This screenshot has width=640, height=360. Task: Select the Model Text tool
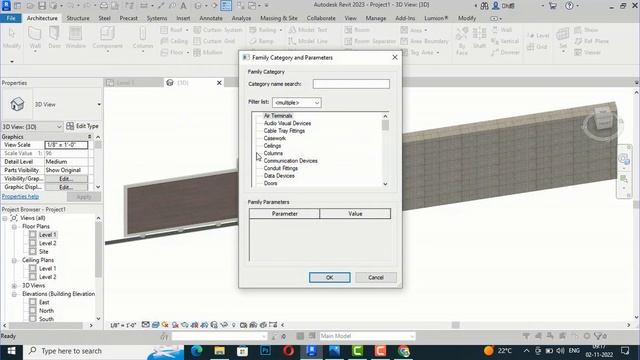(x=308, y=30)
